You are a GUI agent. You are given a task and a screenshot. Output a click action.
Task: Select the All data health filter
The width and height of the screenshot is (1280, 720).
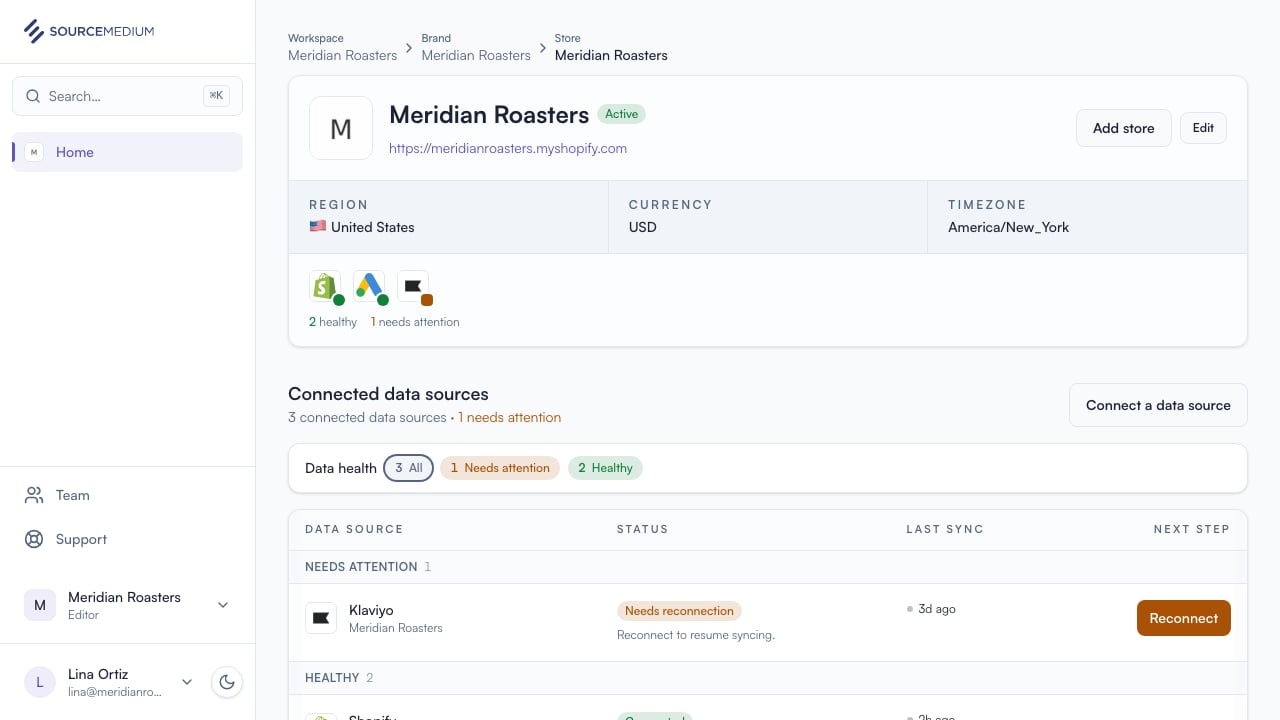coord(409,468)
